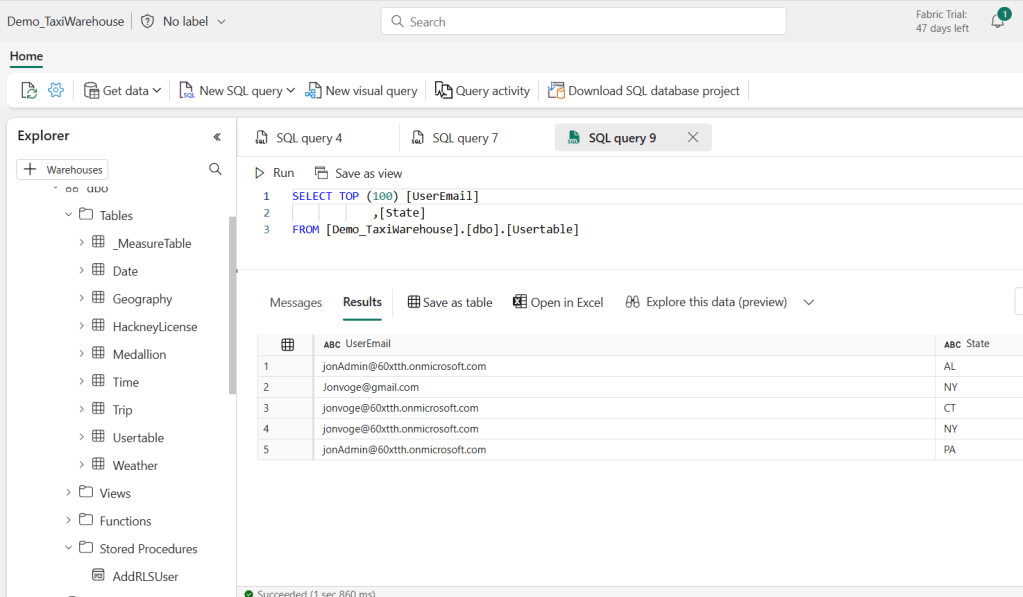Expand the Usertable tree node
Viewport: 1023px width, 597px height.
(x=82, y=437)
